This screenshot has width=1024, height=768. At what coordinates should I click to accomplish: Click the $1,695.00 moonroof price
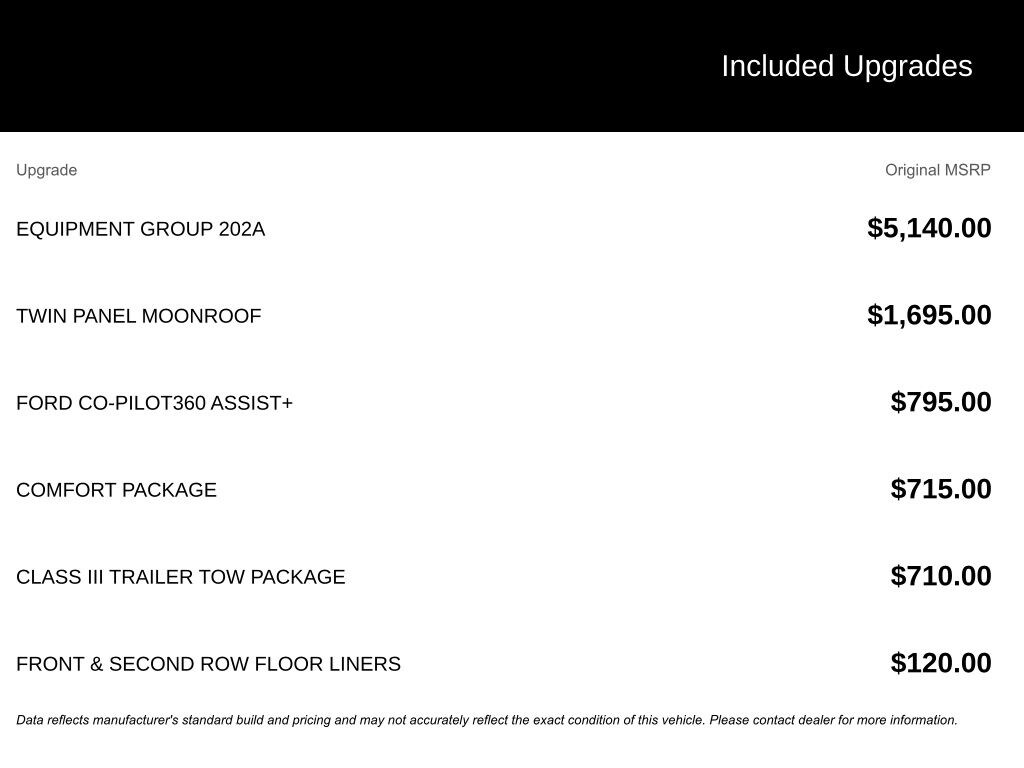[x=929, y=315]
